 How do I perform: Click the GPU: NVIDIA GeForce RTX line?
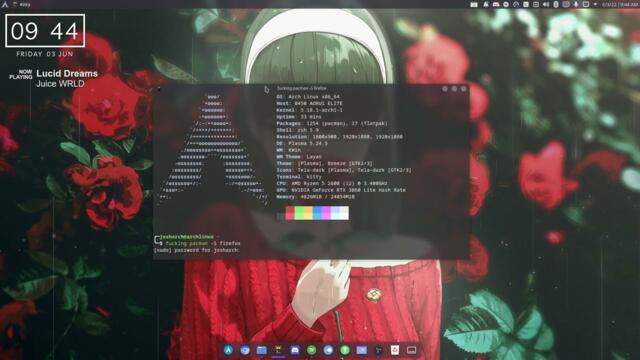tap(341, 190)
